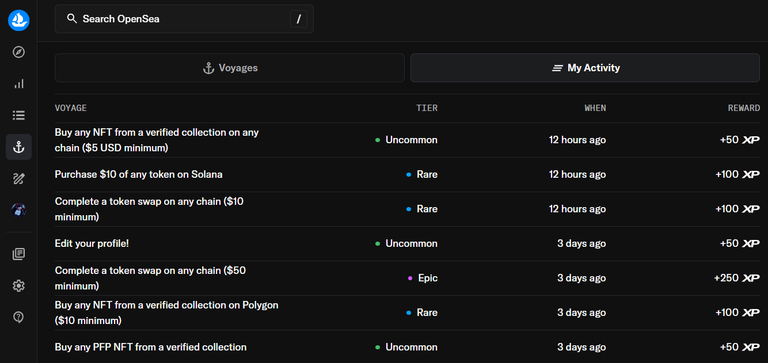Switch to the Voyages tab

point(230,68)
